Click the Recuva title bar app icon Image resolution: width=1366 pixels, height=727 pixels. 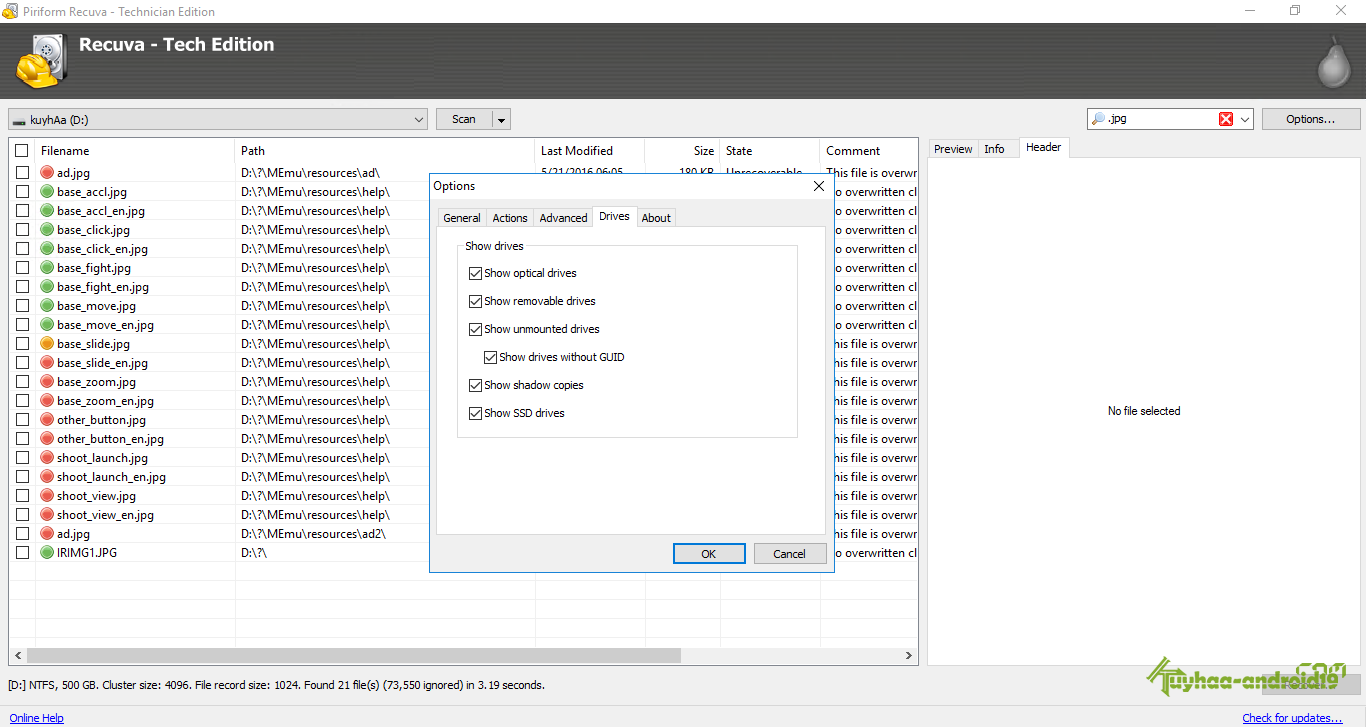tap(10, 11)
